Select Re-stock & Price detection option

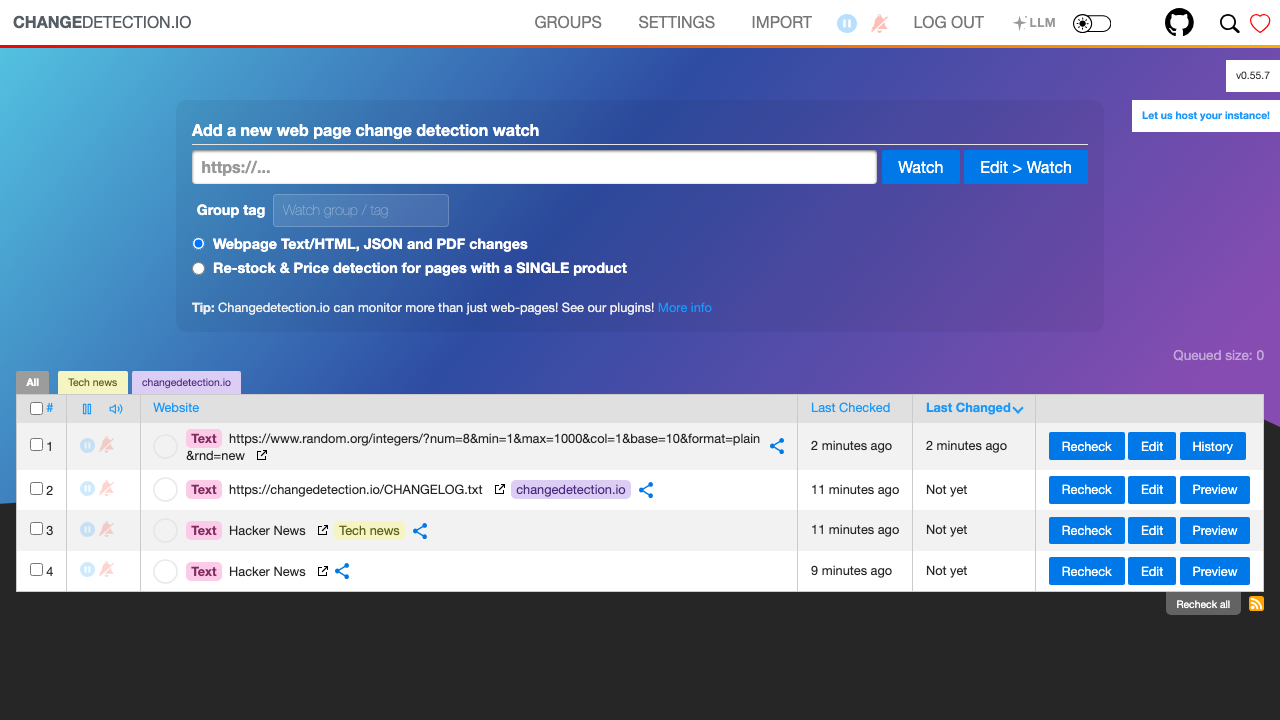pos(198,268)
